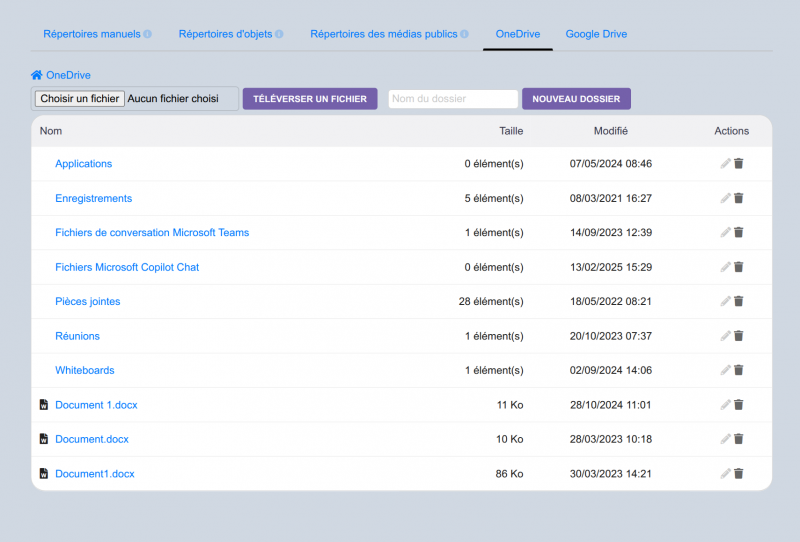Open the Enregistrements folder
The image size is (800, 542).
click(93, 198)
